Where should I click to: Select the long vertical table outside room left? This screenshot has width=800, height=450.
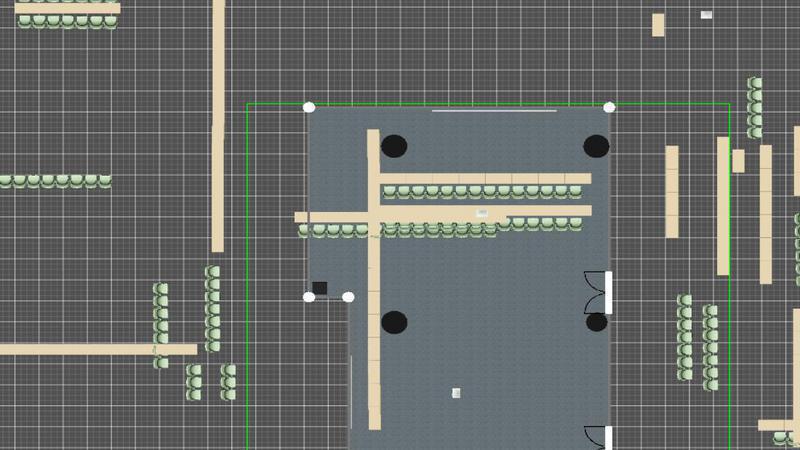point(218,125)
